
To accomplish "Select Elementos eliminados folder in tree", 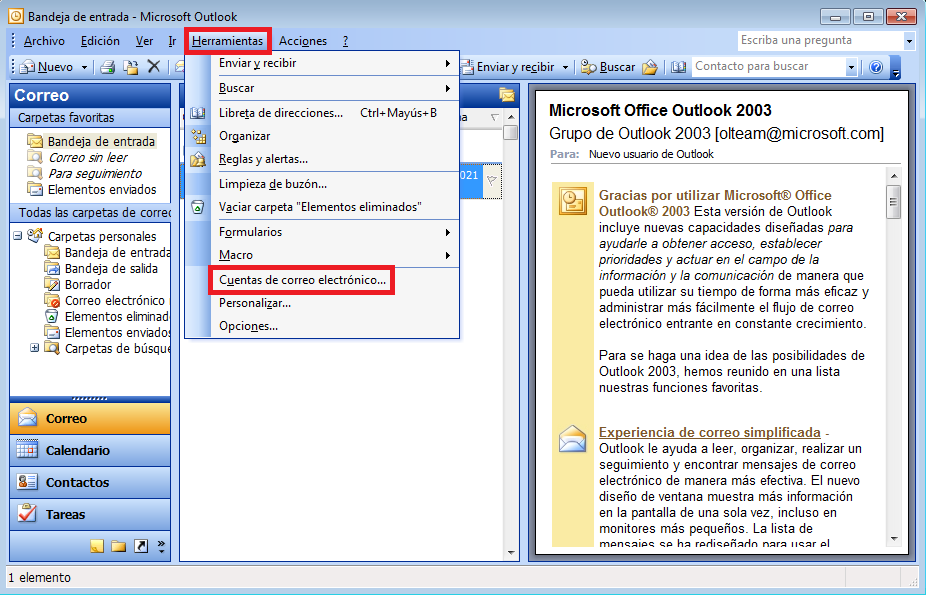I will (x=107, y=316).
